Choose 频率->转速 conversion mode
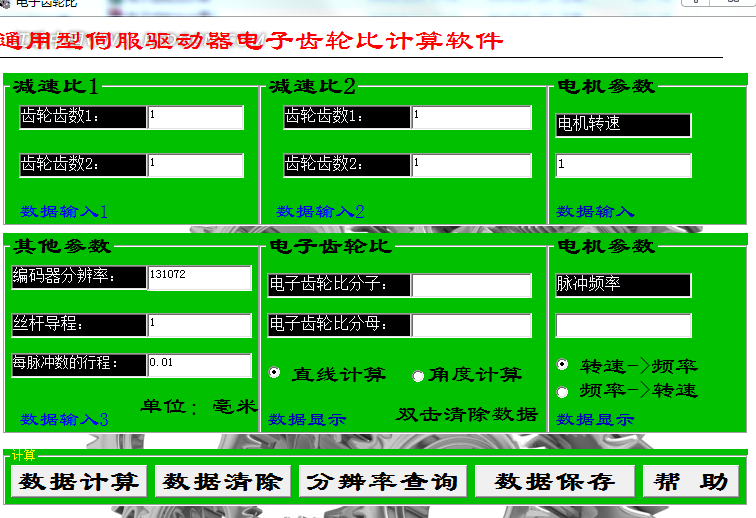 pyautogui.click(x=562, y=391)
